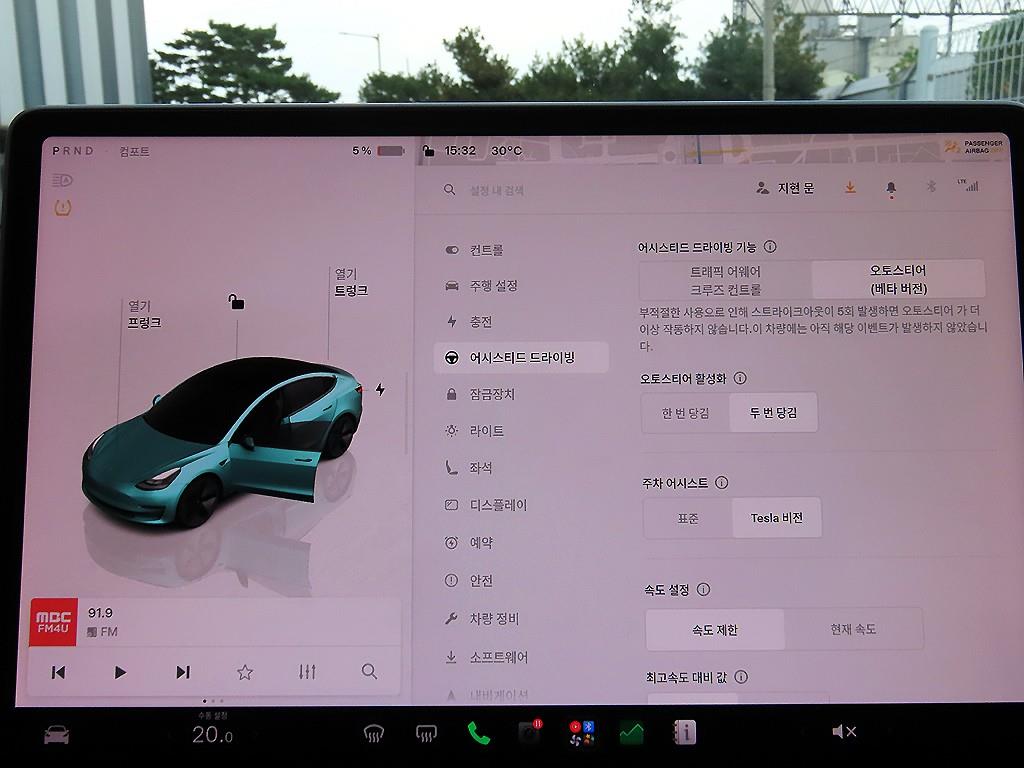
Task: Tap the car unlock icon above vehicle
Action: click(236, 302)
